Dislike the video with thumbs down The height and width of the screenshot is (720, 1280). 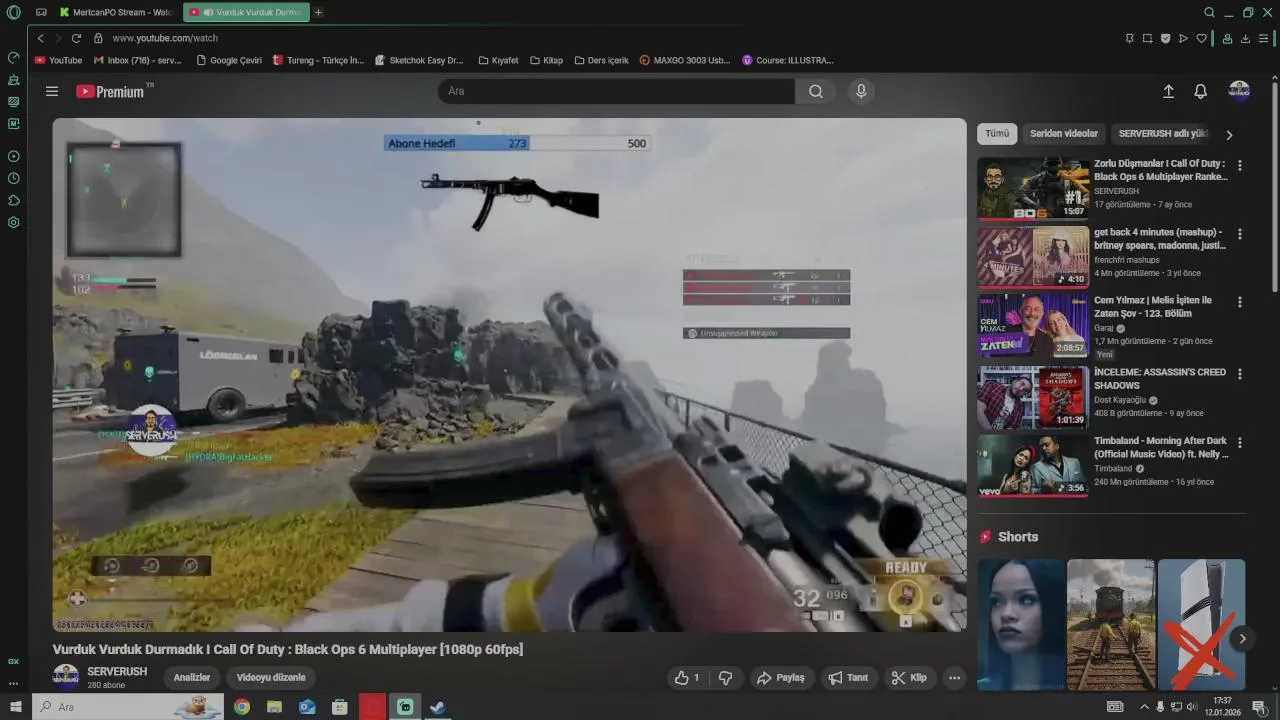tap(726, 677)
